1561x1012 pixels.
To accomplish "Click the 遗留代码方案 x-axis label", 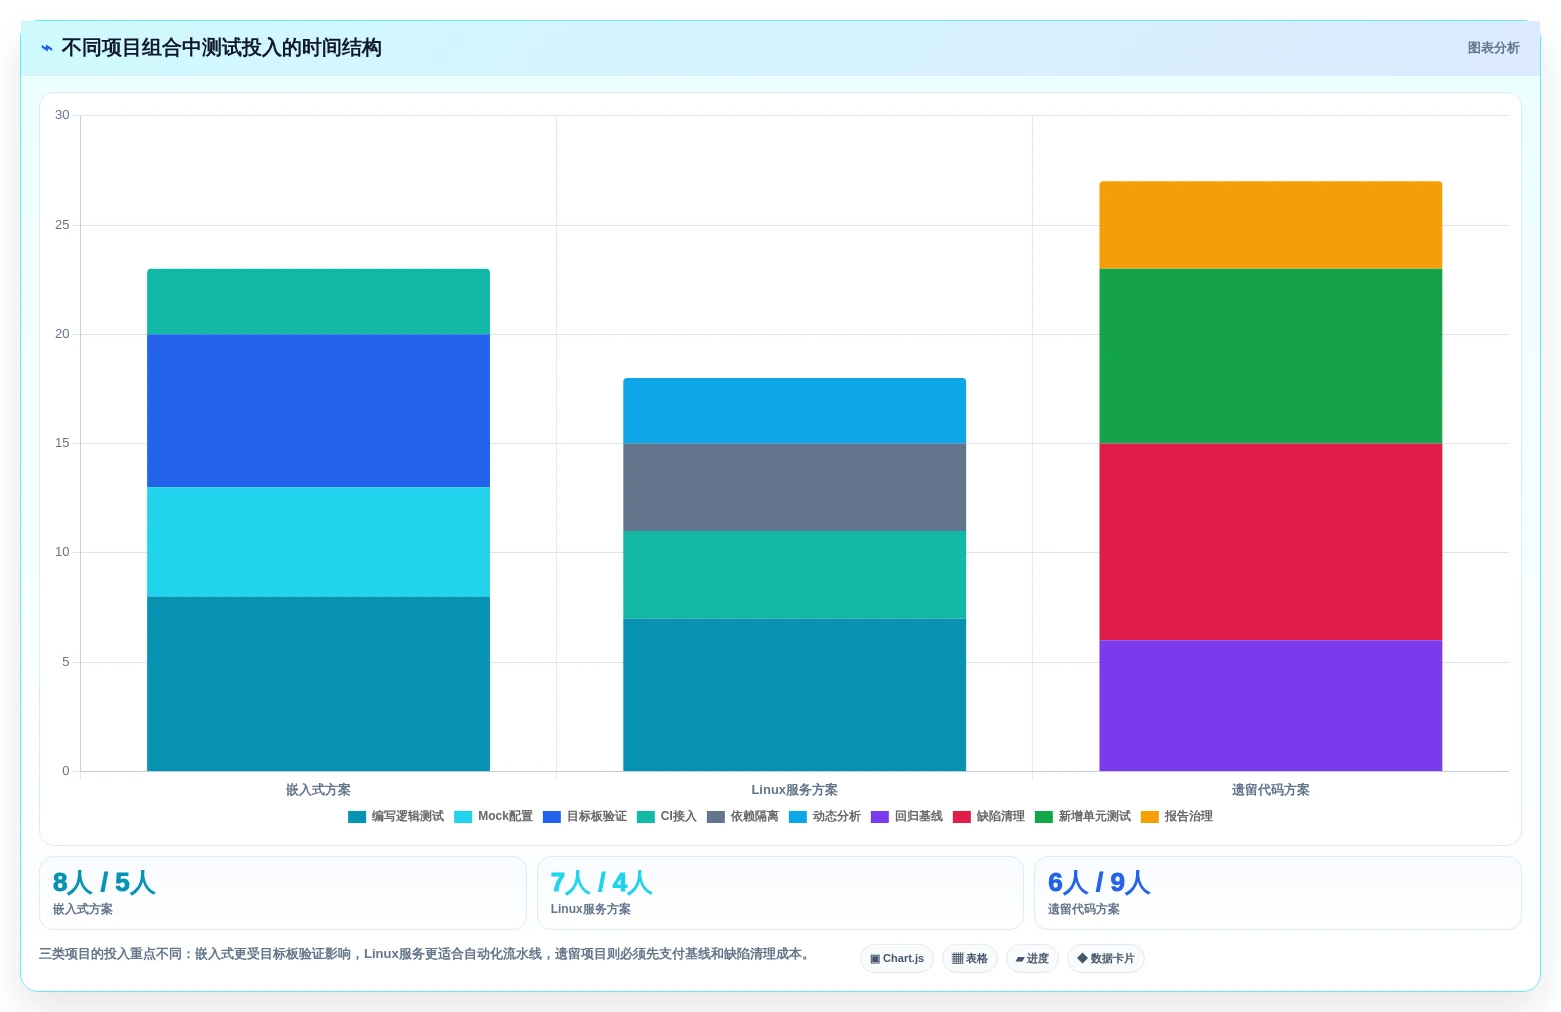I will pos(1271,790).
